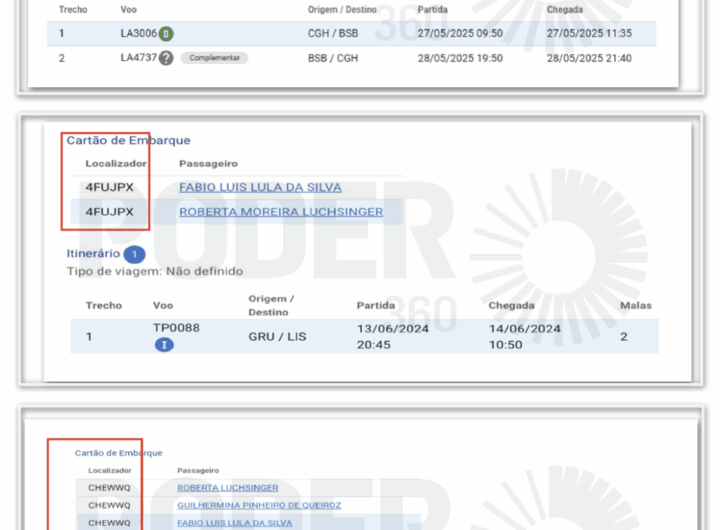Select the 28/05/2025 21:40 arrival time
Image resolution: width=720 pixels, height=530 pixels.
tap(588, 58)
